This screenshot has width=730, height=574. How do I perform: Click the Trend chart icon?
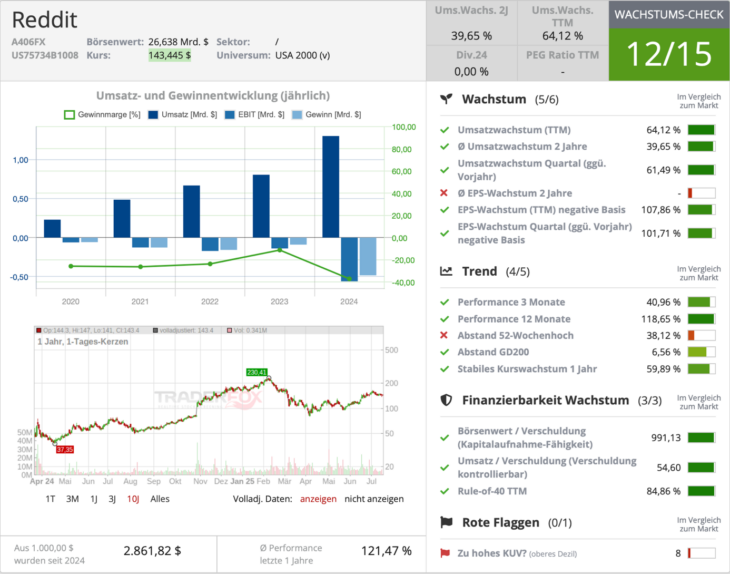pos(446,271)
